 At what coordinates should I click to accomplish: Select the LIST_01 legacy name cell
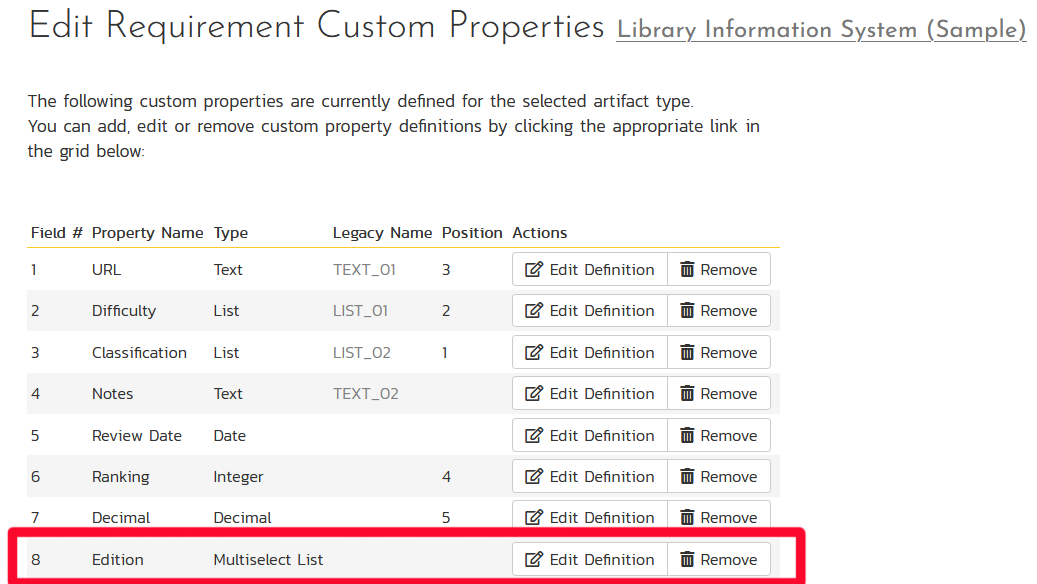click(360, 311)
